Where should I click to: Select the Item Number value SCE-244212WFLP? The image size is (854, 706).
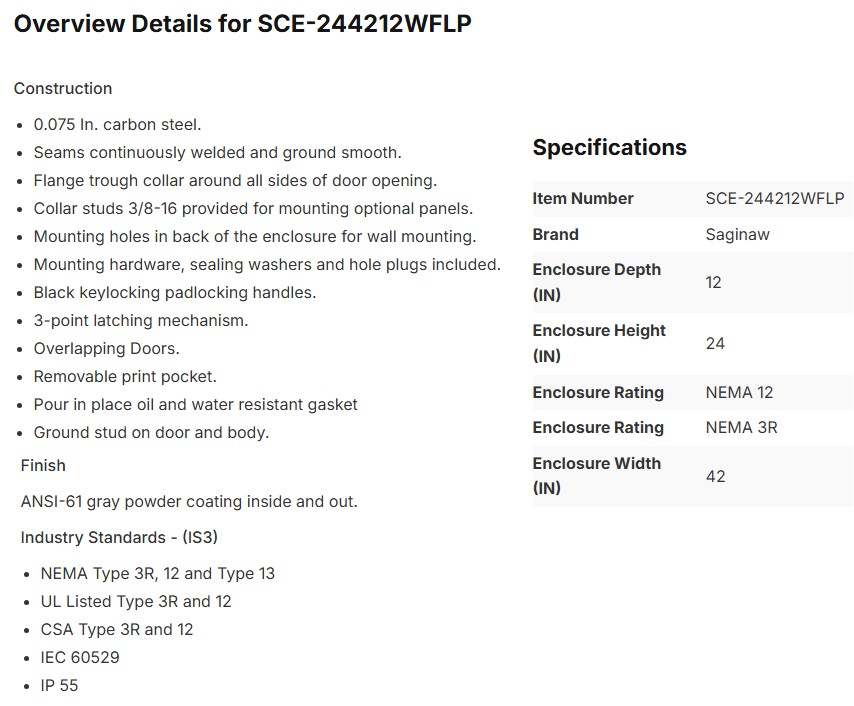[774, 198]
